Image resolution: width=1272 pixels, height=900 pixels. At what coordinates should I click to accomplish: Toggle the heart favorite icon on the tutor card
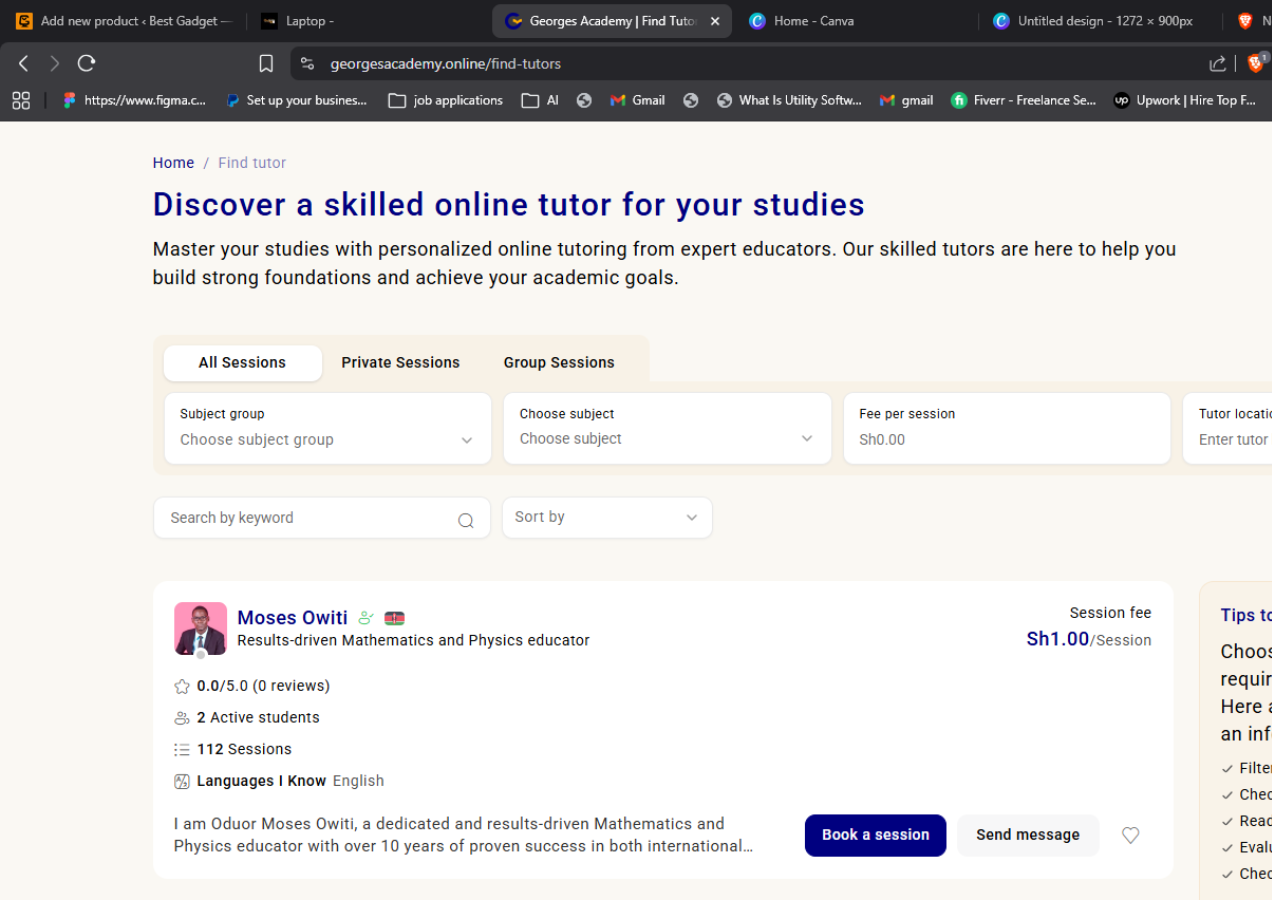(1130, 835)
